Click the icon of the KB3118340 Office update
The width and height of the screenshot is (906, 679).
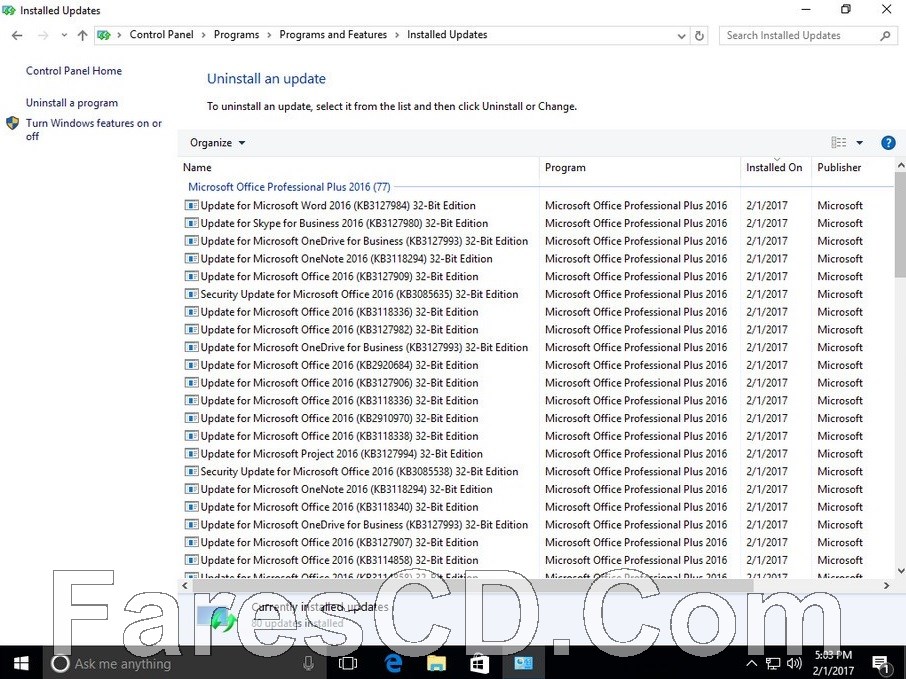[191, 507]
